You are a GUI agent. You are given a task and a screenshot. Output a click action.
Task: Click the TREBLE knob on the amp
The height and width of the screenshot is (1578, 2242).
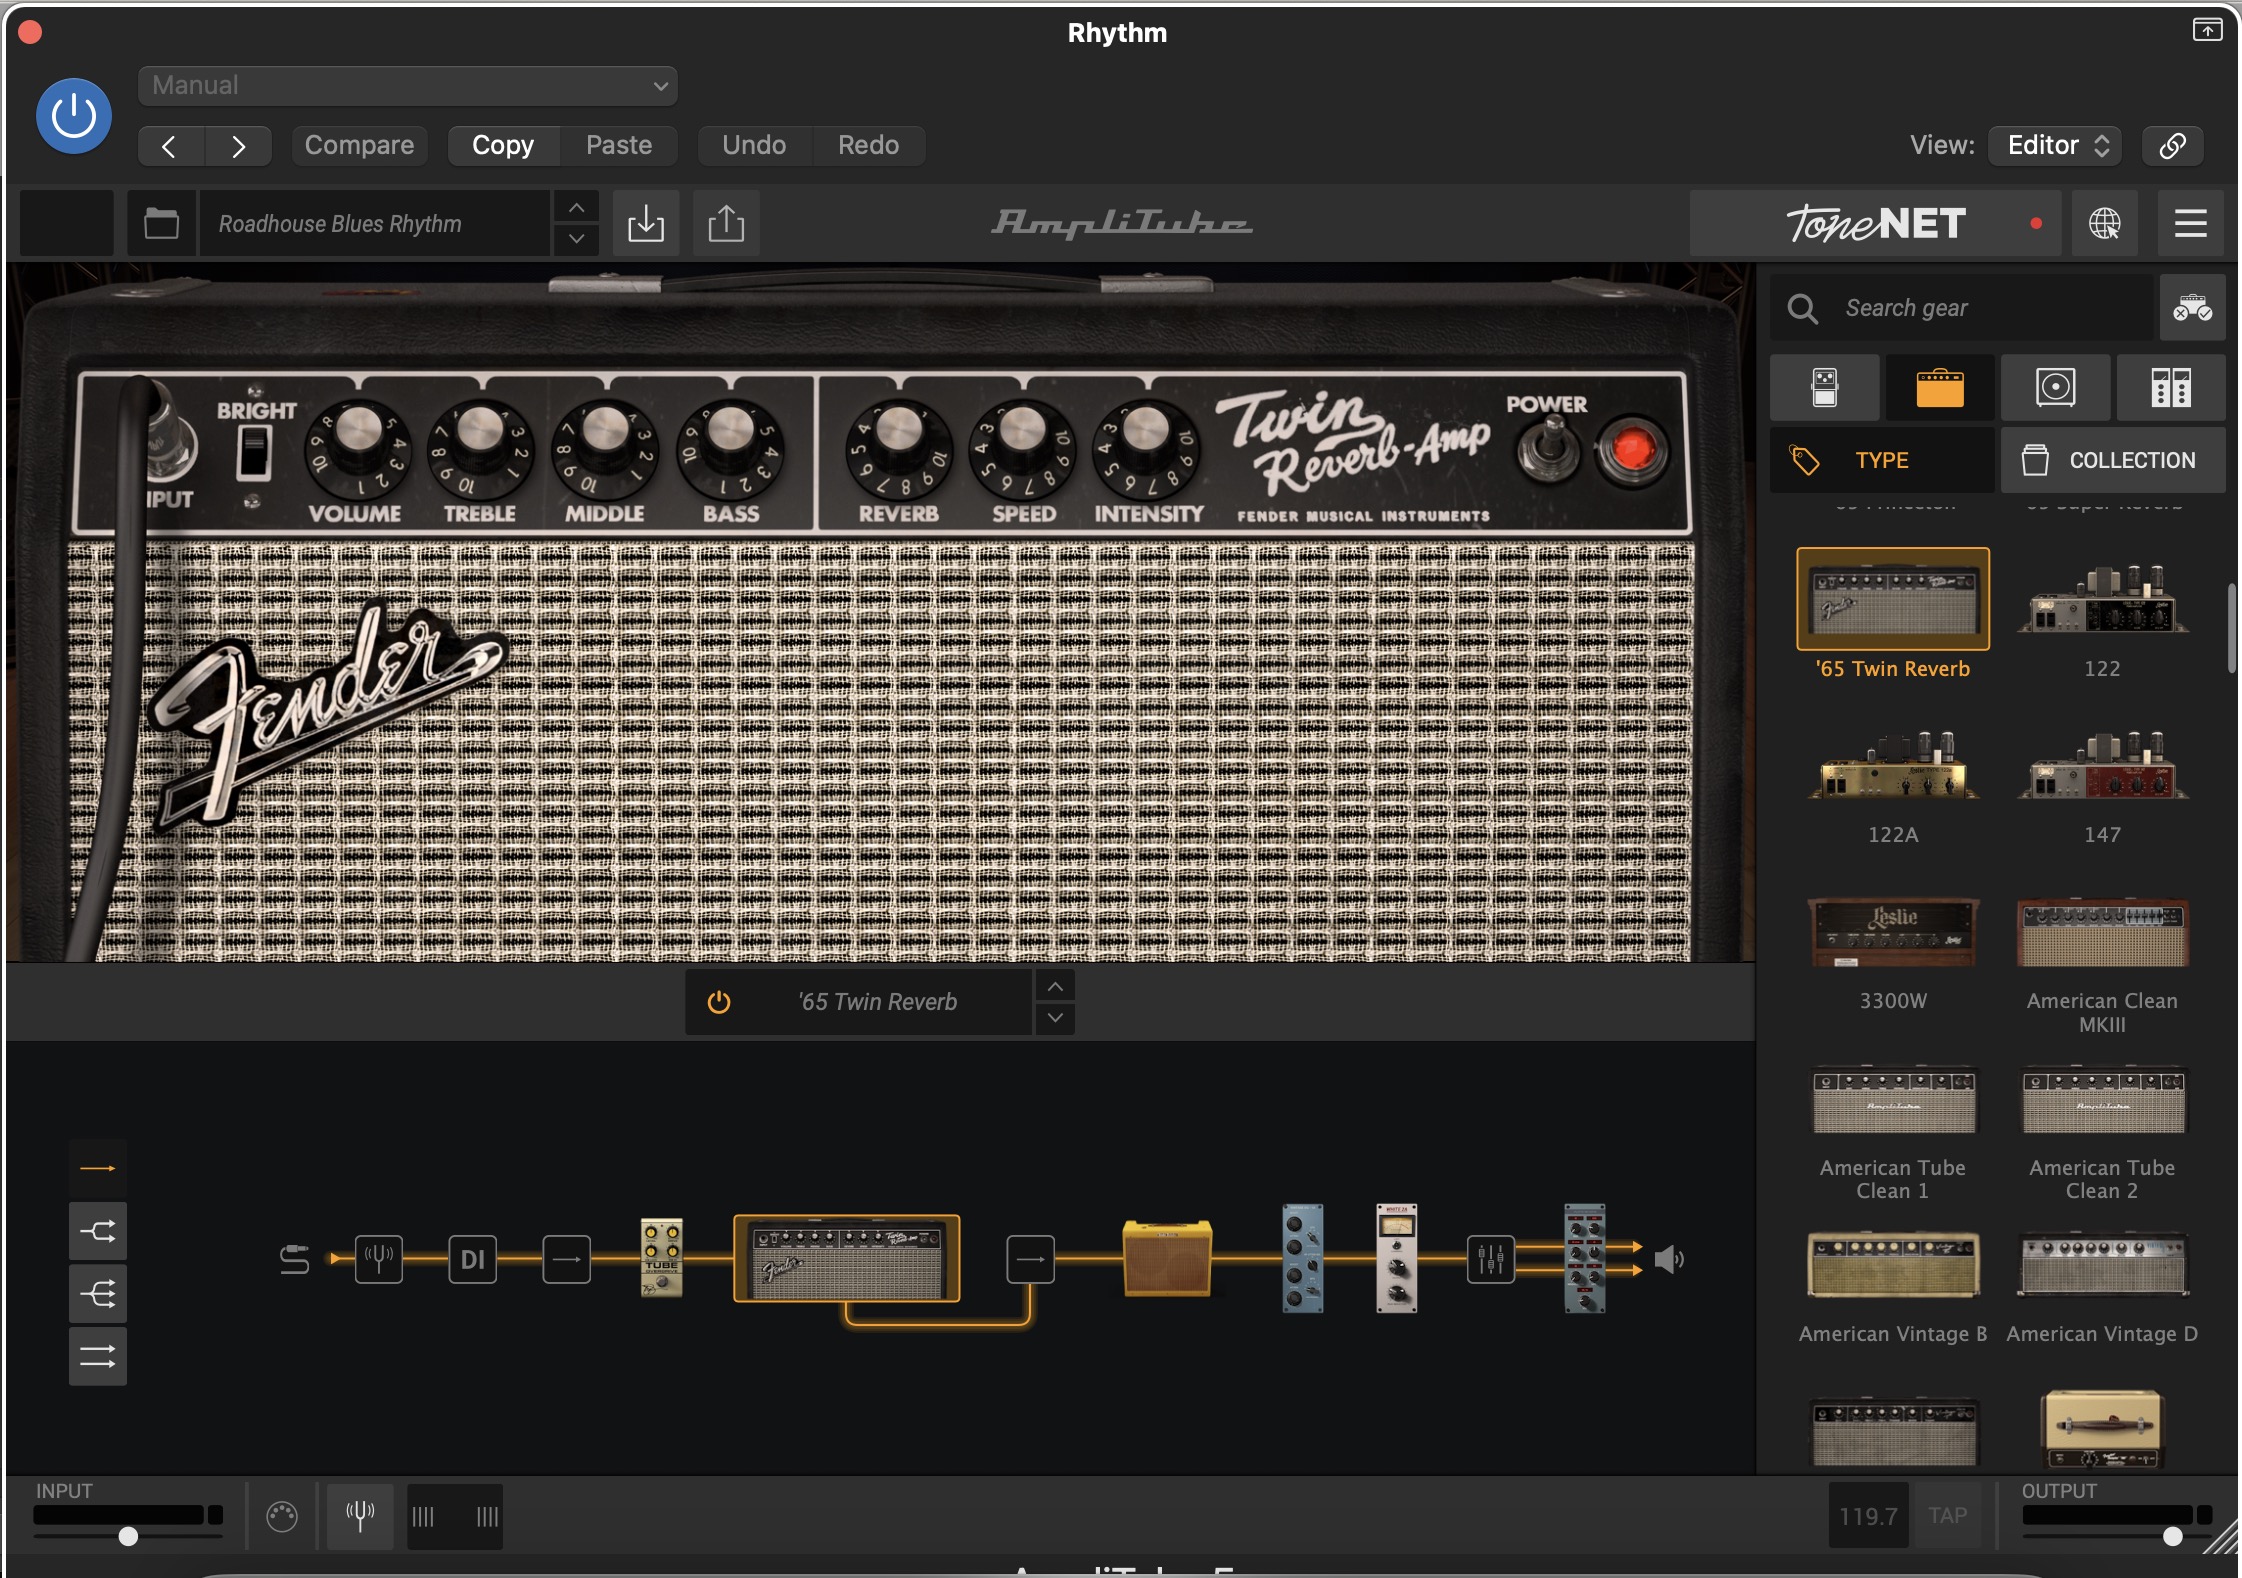click(481, 450)
